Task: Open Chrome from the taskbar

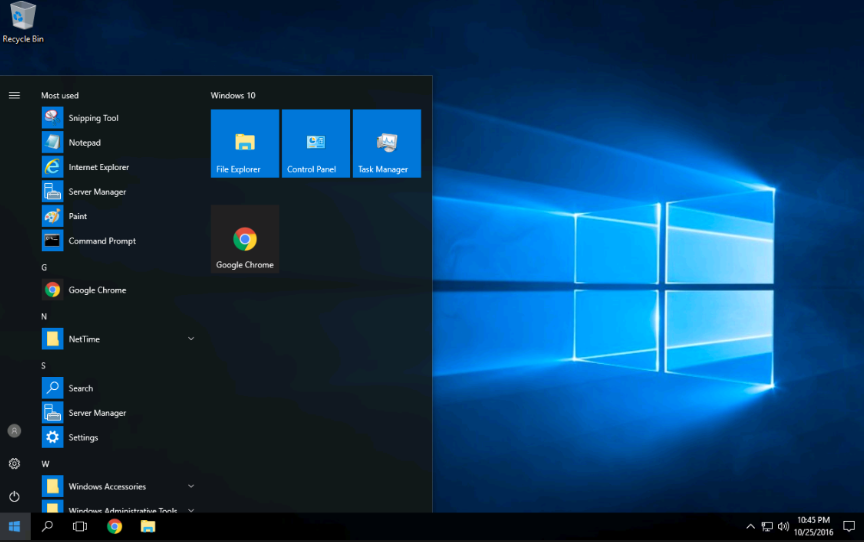Action: click(x=115, y=527)
